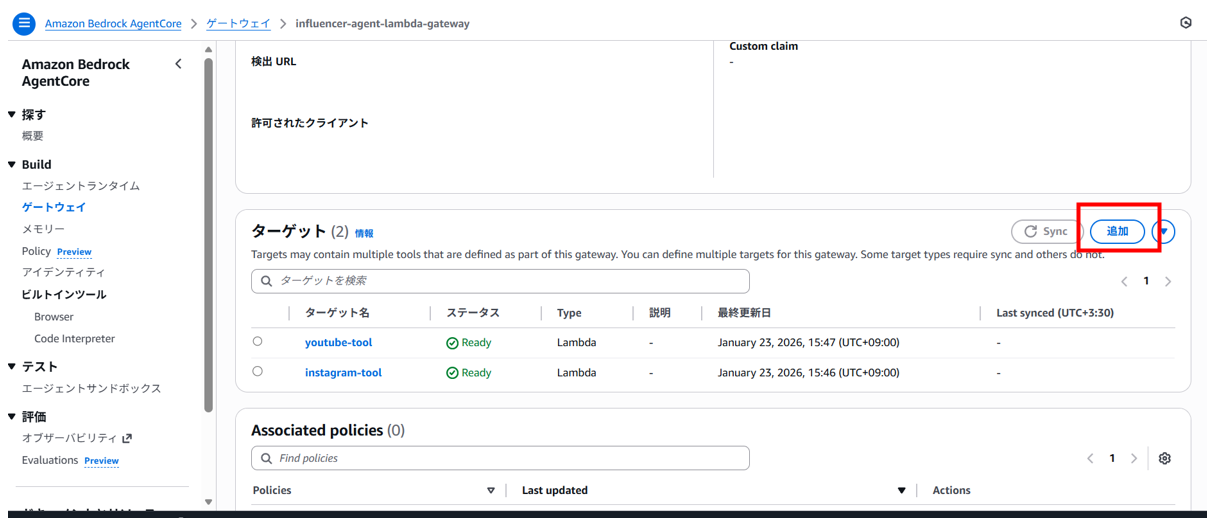Click Preview badge next to Policy

click(74, 252)
